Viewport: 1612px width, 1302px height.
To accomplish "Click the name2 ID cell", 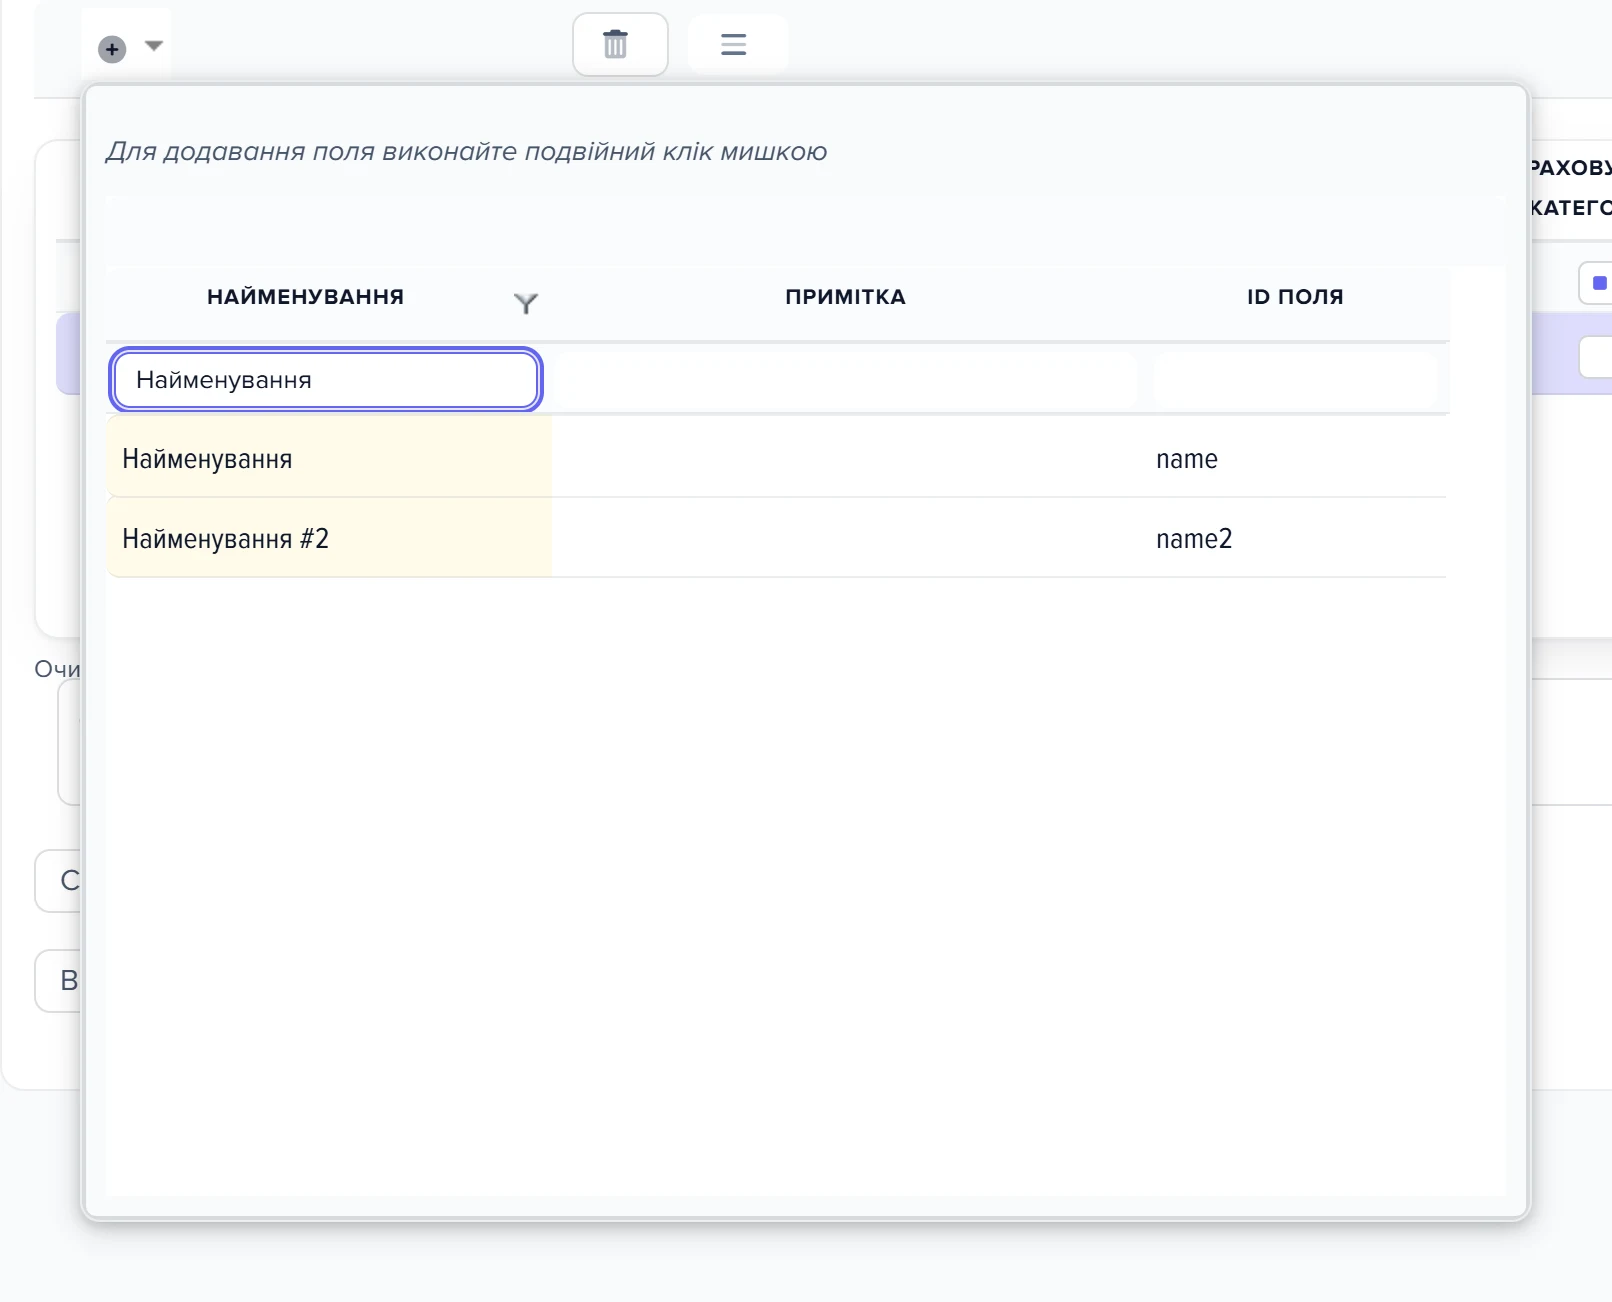I will (1194, 539).
